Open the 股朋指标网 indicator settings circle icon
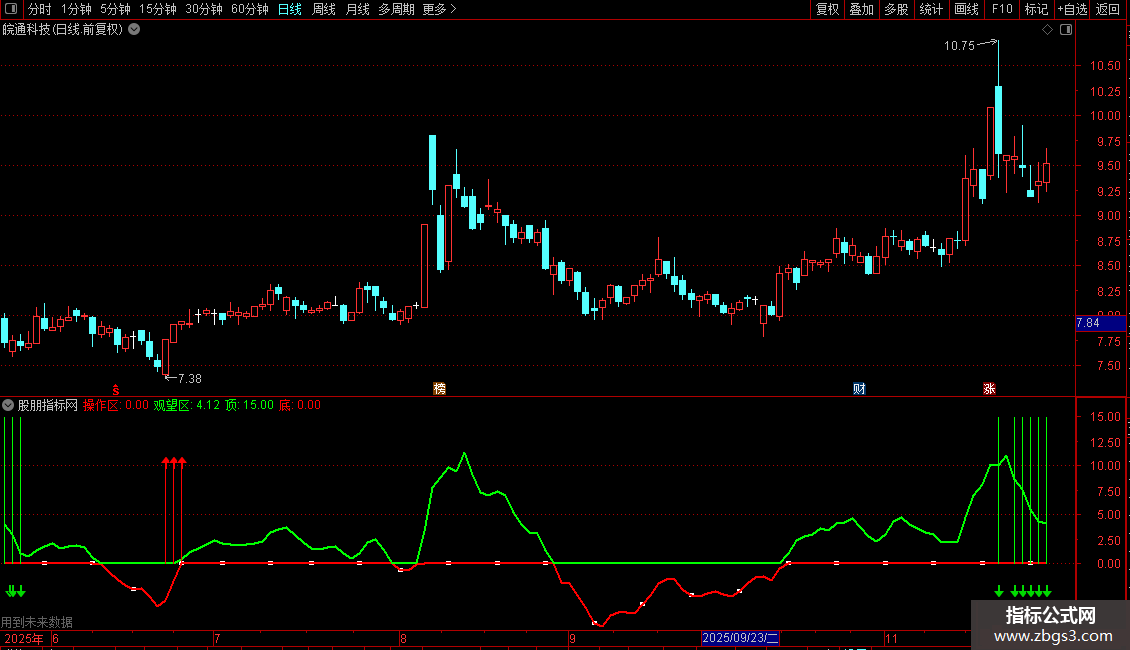1130x650 pixels. pos(8,405)
